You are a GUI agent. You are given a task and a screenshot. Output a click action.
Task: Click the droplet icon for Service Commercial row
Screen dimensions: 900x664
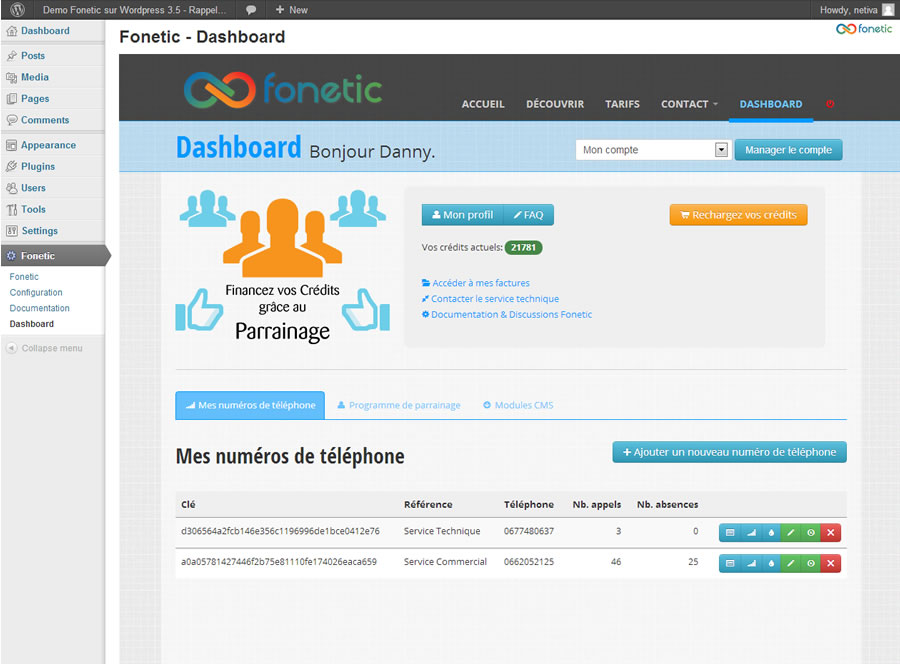coord(771,563)
